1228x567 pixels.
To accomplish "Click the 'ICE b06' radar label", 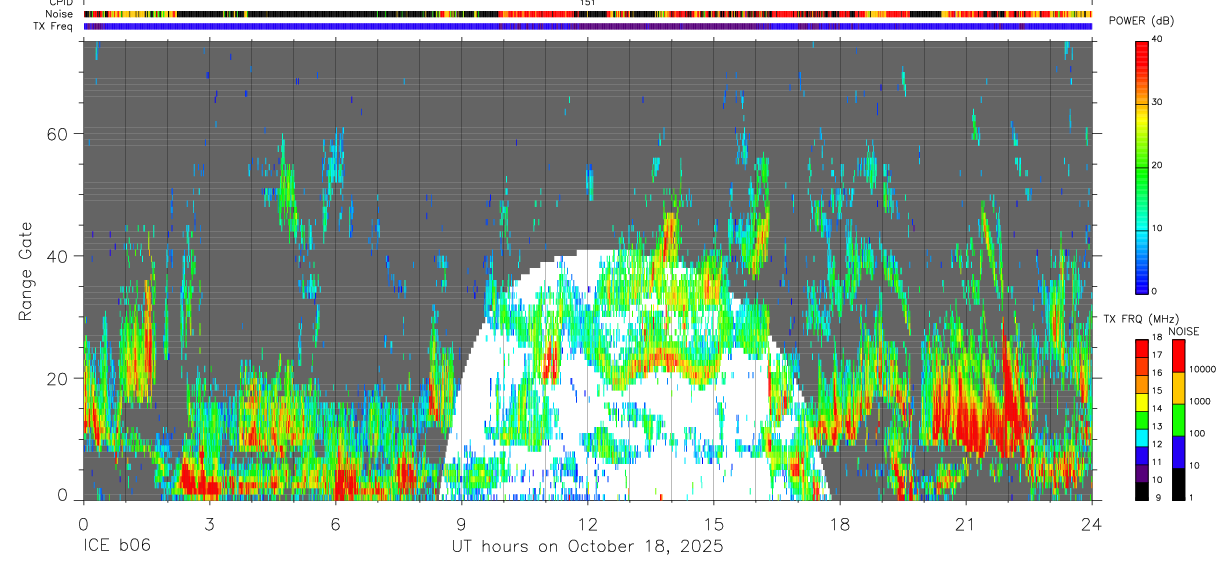I will point(116,547).
